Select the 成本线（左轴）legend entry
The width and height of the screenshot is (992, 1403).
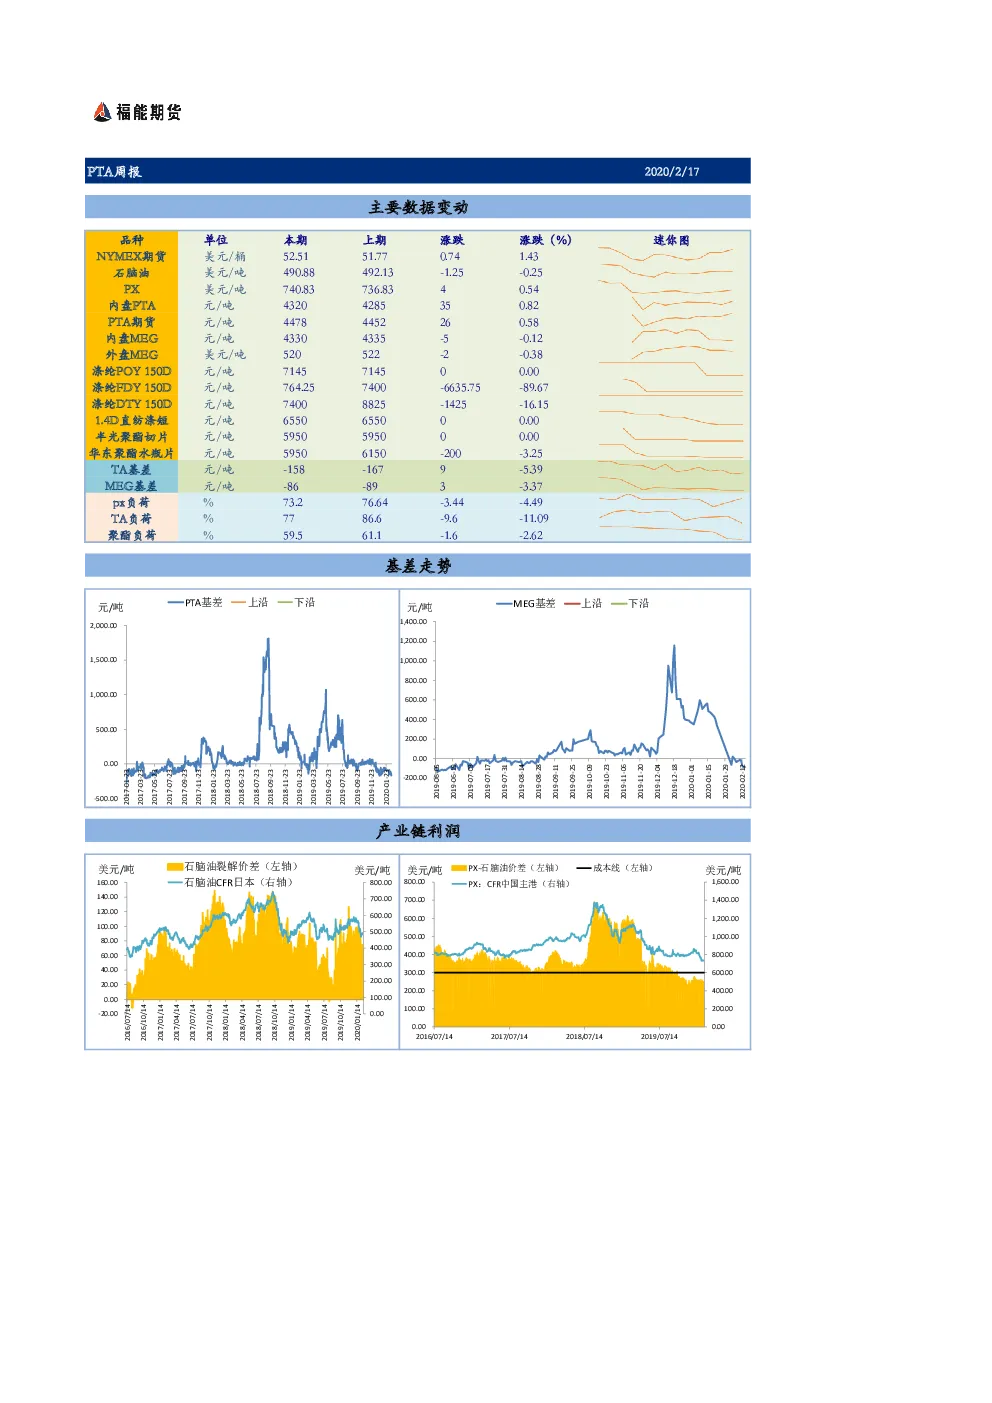pos(615,868)
